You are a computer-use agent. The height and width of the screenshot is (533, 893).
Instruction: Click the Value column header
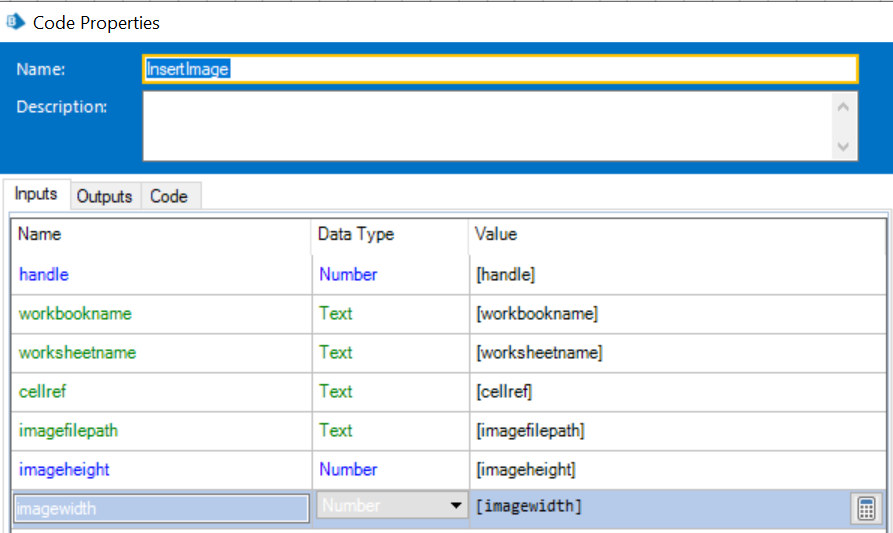(496, 234)
